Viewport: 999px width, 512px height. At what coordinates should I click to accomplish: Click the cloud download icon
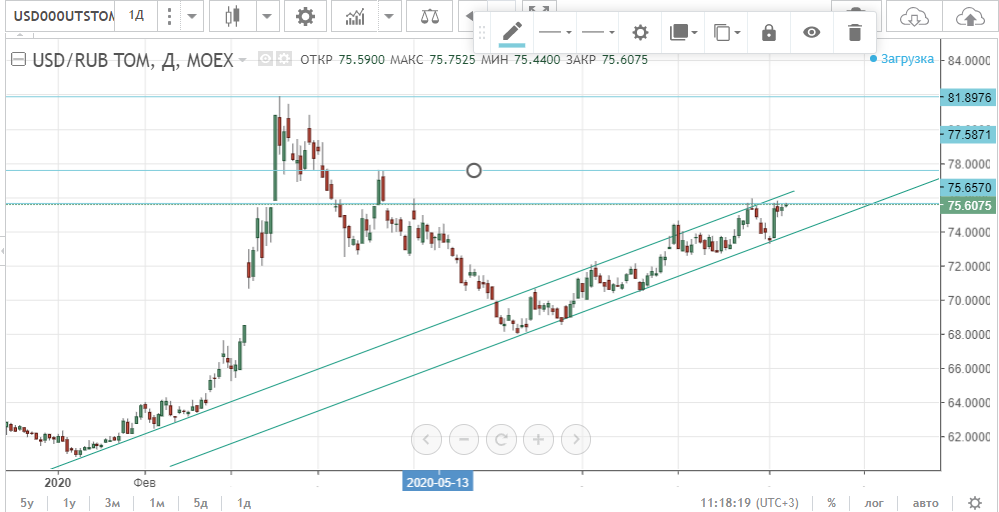[912, 18]
